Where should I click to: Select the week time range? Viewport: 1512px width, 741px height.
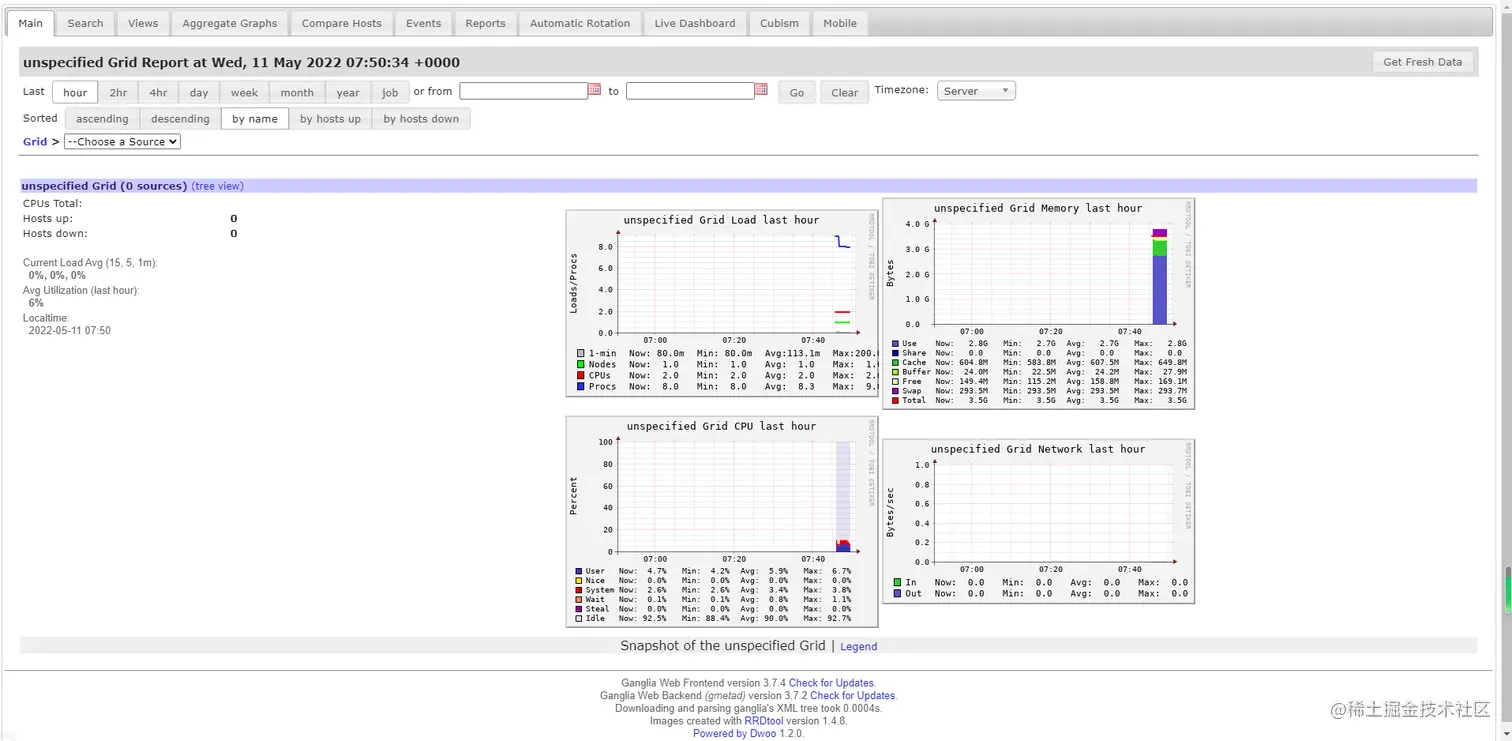(244, 92)
